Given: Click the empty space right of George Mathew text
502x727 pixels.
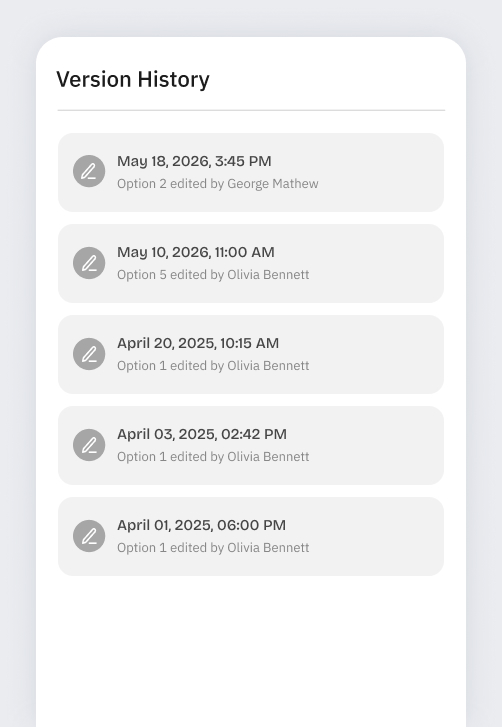Looking at the screenshot, I should (x=380, y=184).
